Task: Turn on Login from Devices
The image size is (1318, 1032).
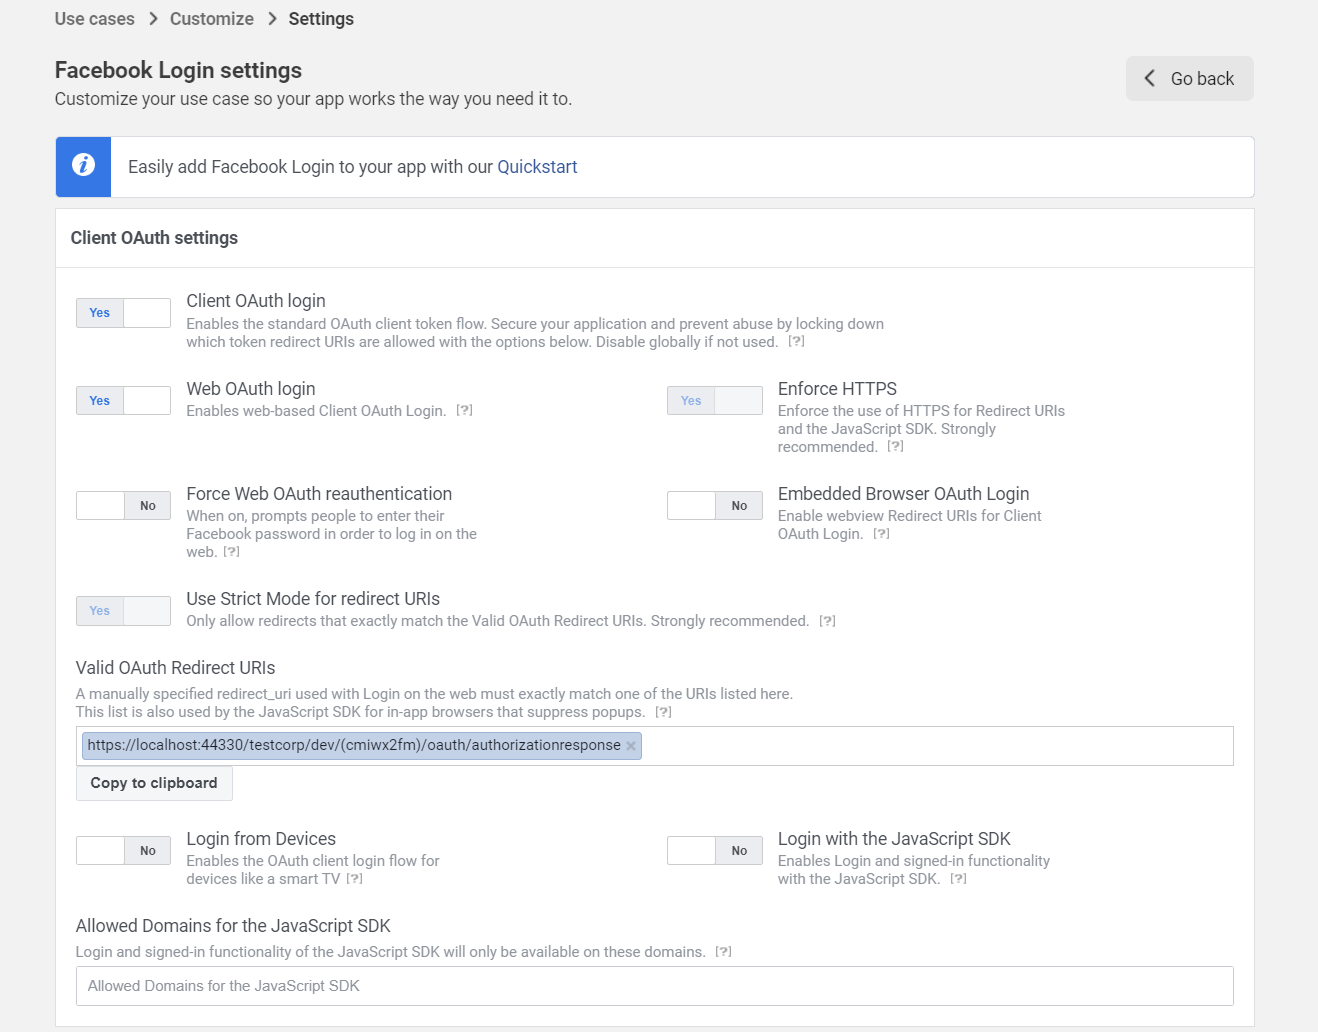Action: click(99, 850)
